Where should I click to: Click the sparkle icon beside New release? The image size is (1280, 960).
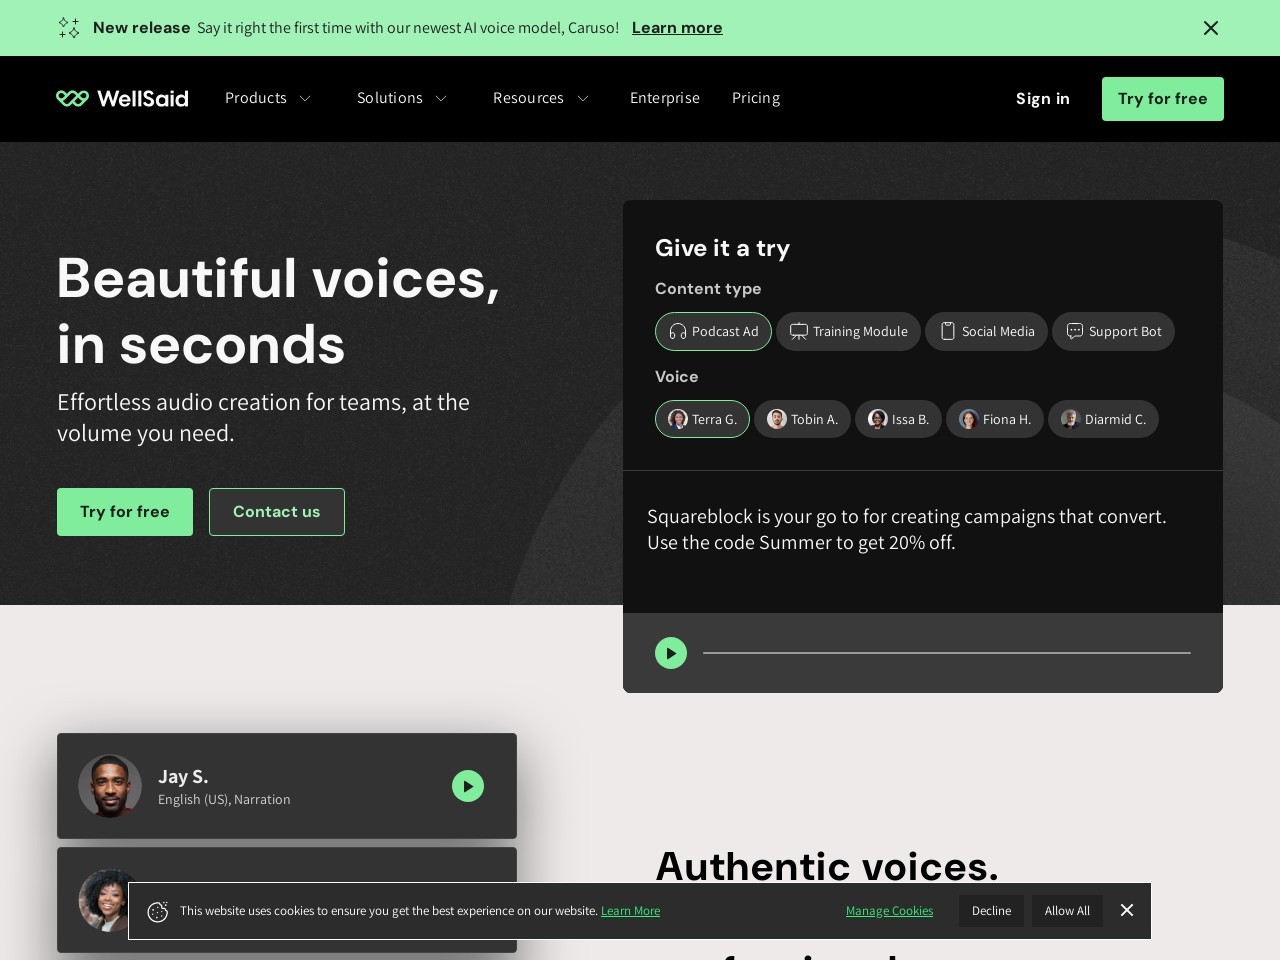click(69, 28)
